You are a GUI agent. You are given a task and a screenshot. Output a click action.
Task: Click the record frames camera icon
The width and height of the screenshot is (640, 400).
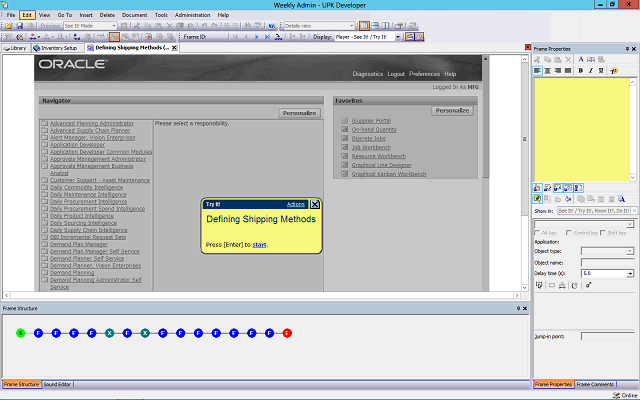[19, 37]
